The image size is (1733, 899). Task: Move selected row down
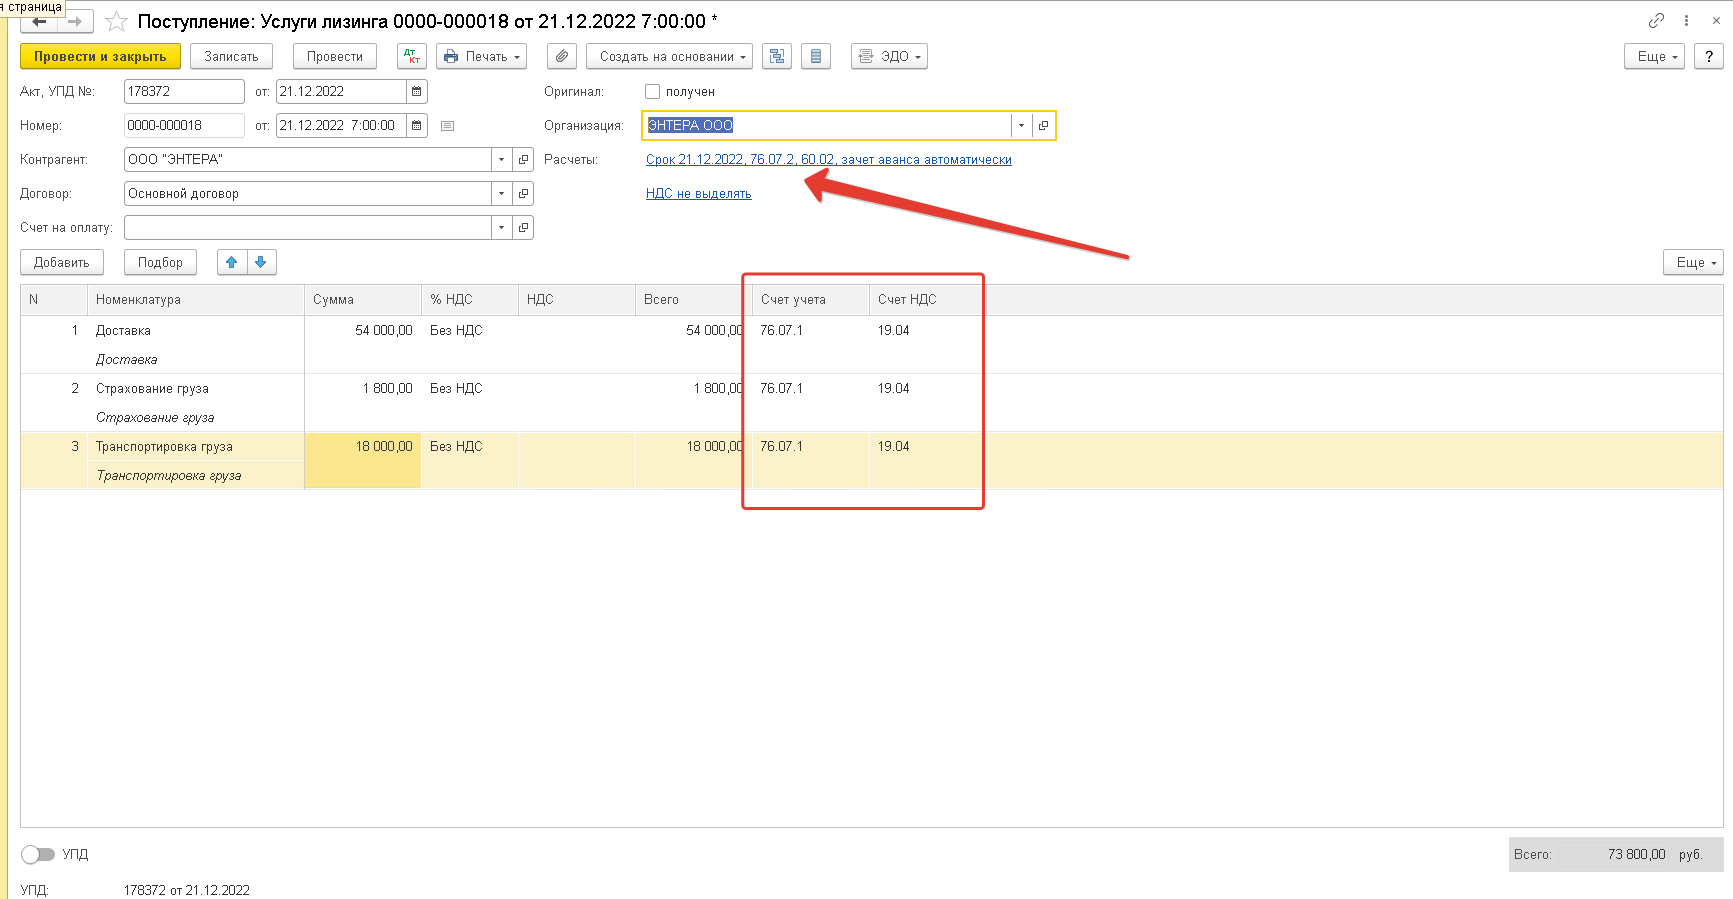(x=261, y=262)
